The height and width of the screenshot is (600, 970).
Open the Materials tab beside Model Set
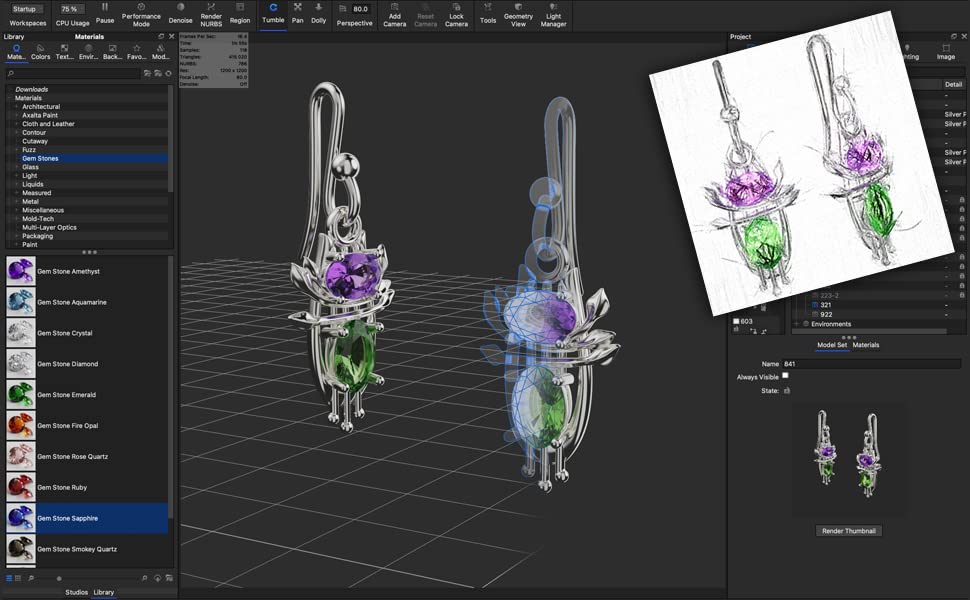point(866,345)
